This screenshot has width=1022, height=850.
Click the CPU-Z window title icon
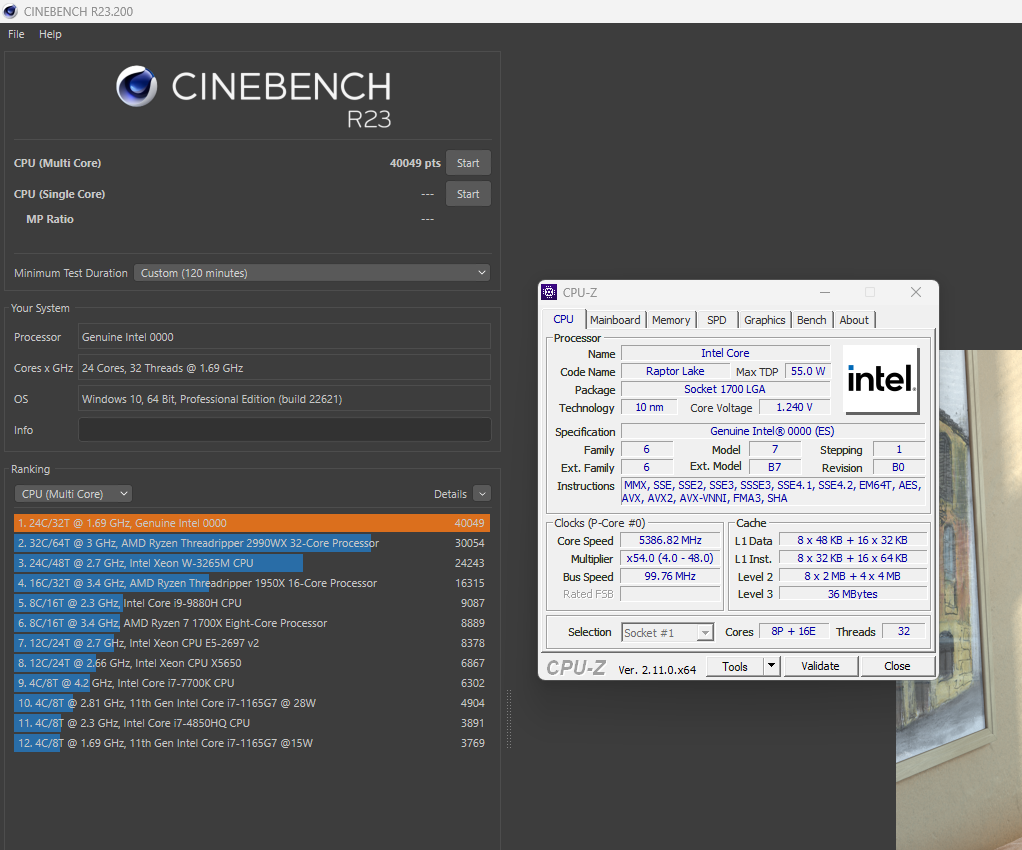(549, 292)
